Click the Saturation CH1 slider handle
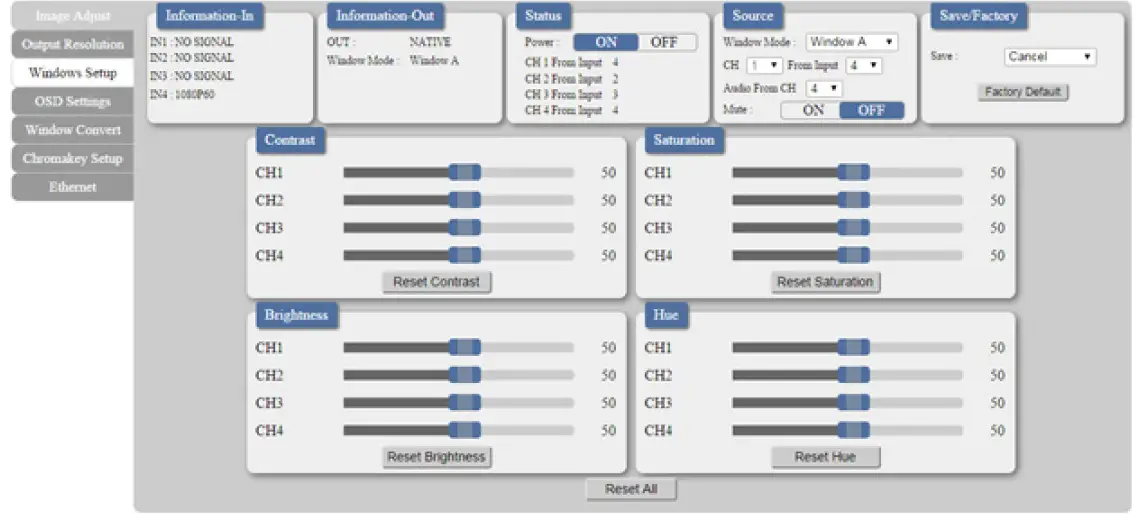 click(854, 172)
